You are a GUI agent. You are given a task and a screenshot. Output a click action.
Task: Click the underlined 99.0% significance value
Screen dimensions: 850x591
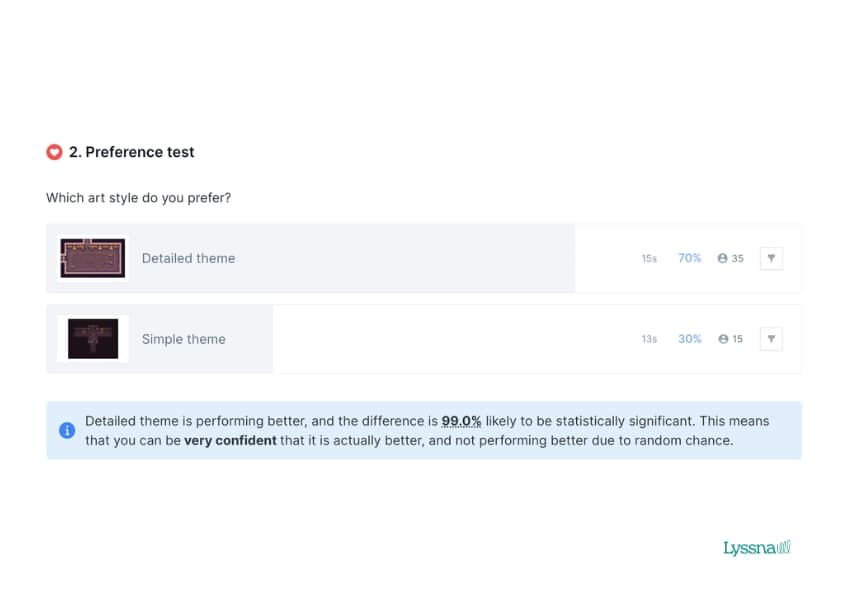(461, 421)
